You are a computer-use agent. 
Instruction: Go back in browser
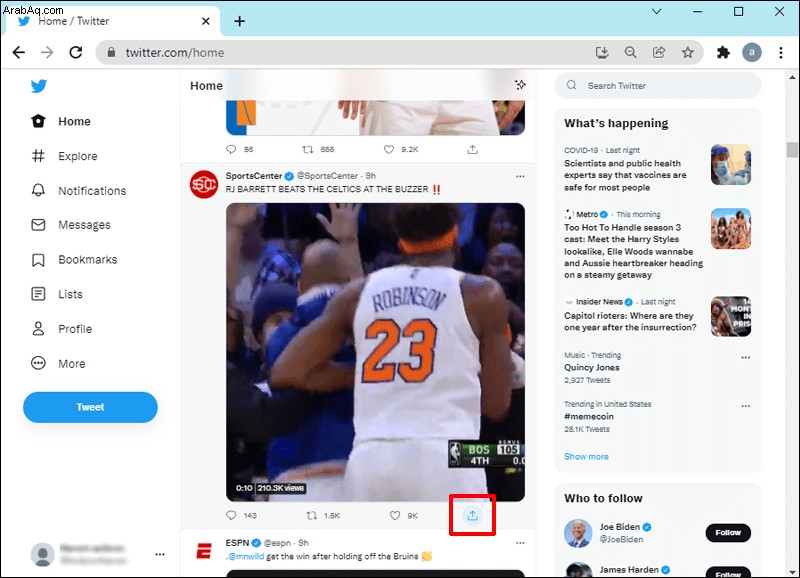[19, 52]
